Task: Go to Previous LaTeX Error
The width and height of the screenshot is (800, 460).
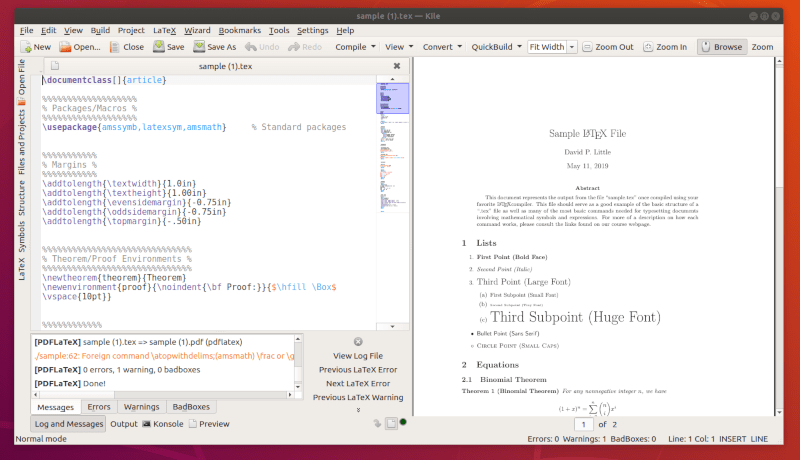Action: click(358, 370)
